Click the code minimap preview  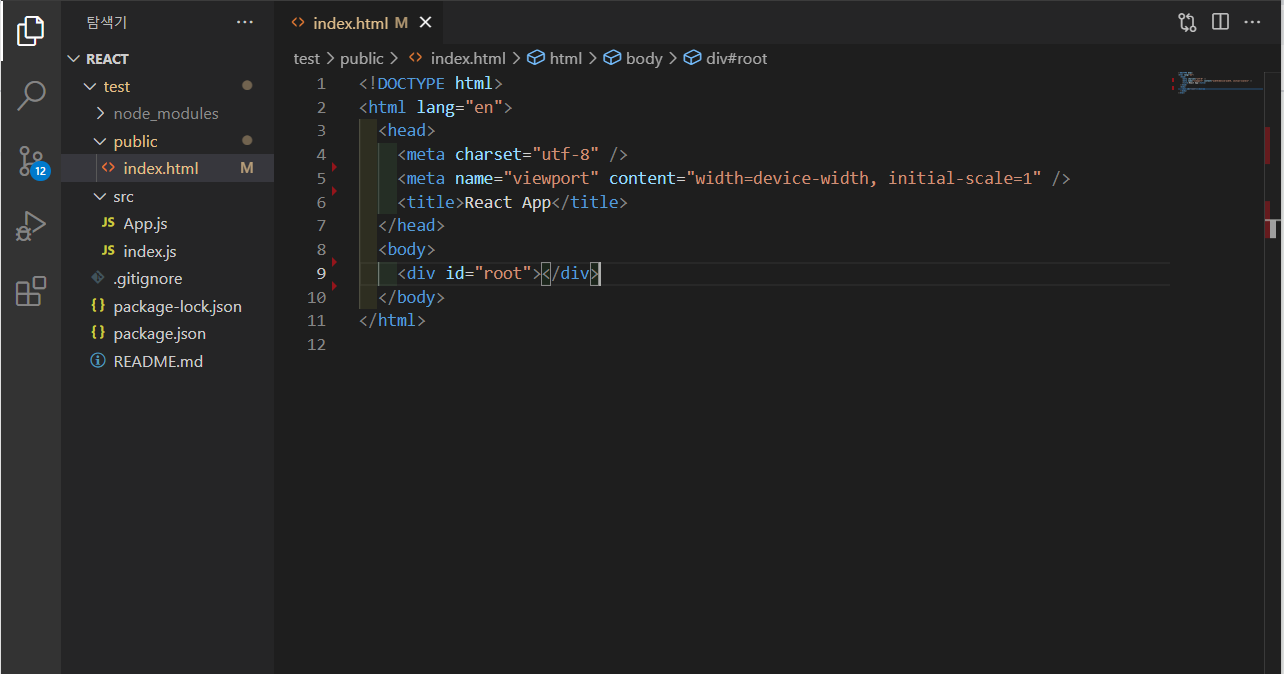pyautogui.click(x=1216, y=82)
